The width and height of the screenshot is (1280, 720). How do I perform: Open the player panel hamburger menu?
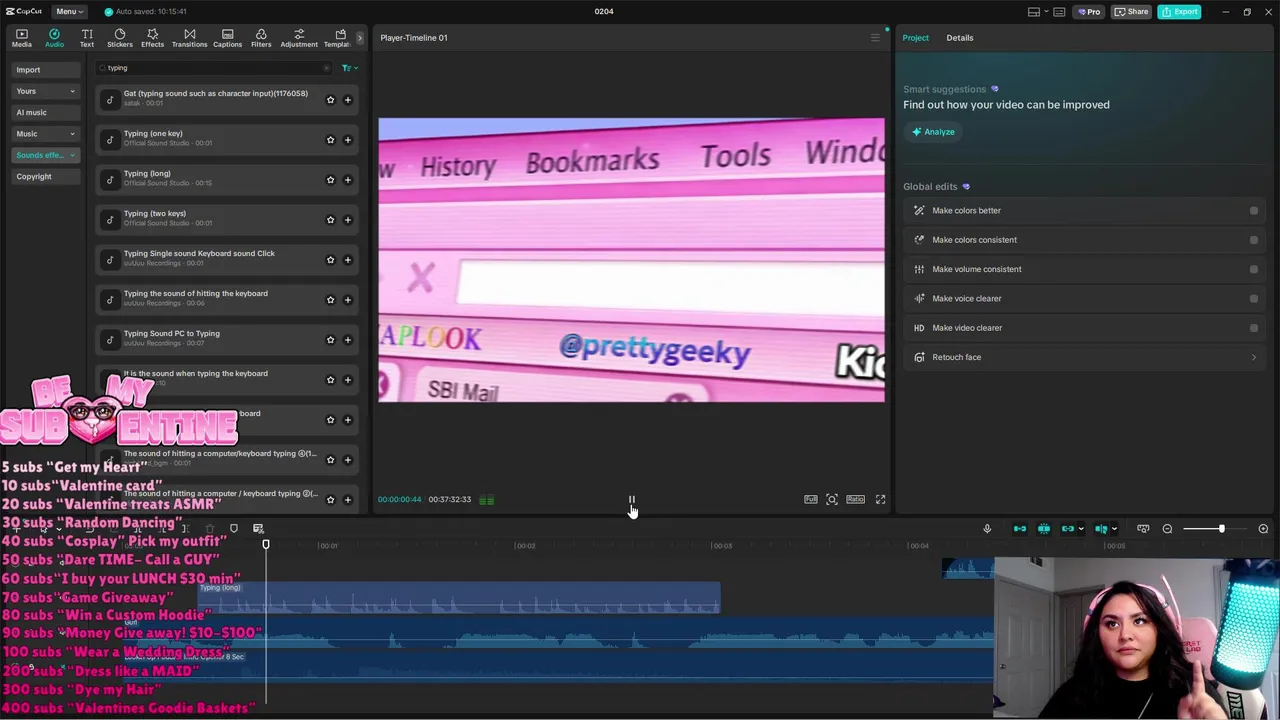875,38
